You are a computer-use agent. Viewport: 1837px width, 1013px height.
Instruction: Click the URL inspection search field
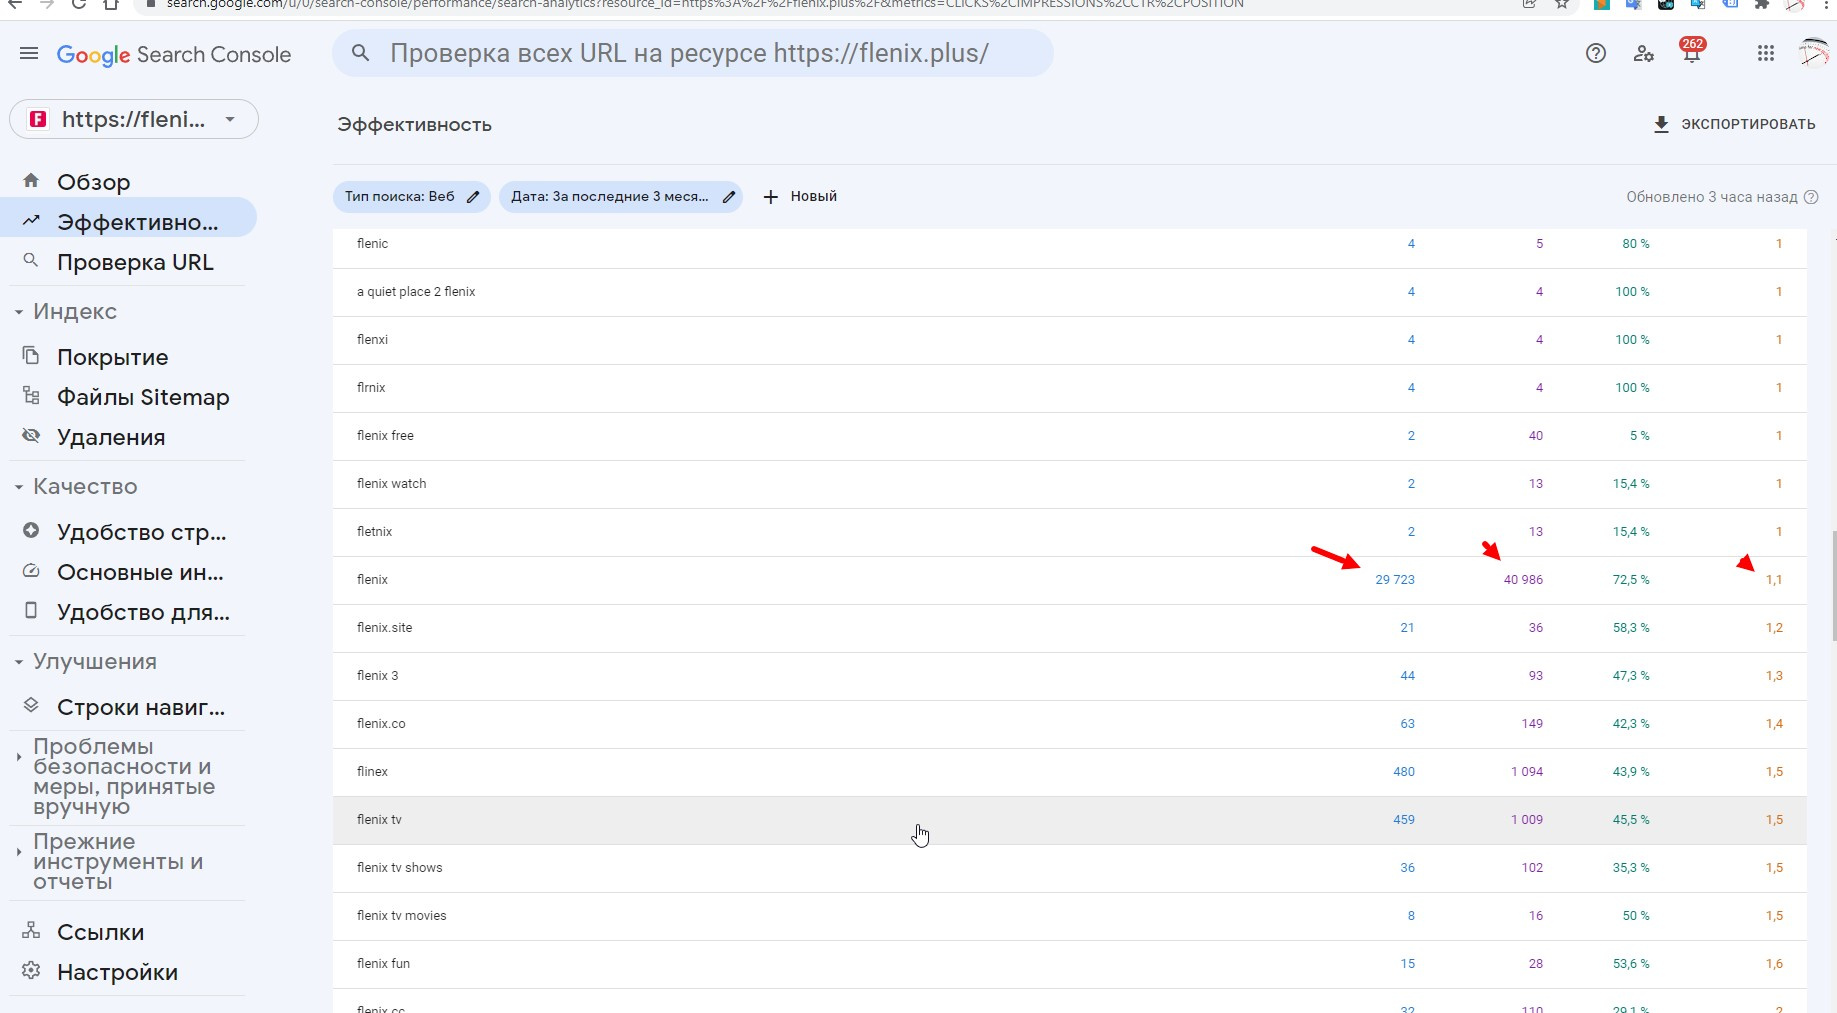click(690, 54)
